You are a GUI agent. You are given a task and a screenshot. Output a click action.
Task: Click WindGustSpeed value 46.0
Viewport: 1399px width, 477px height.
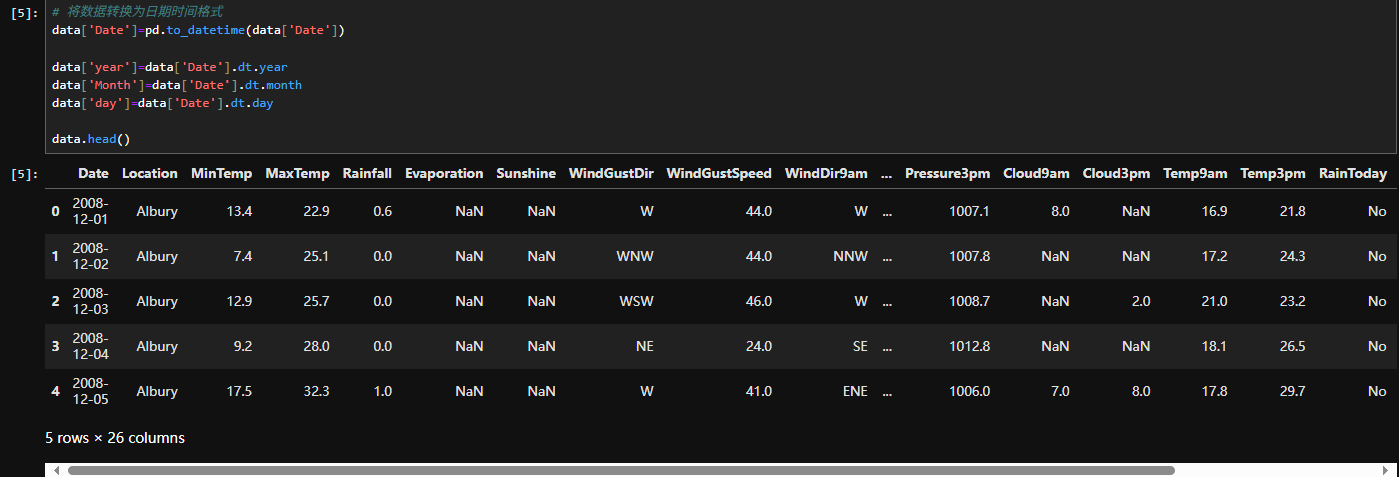(x=759, y=301)
